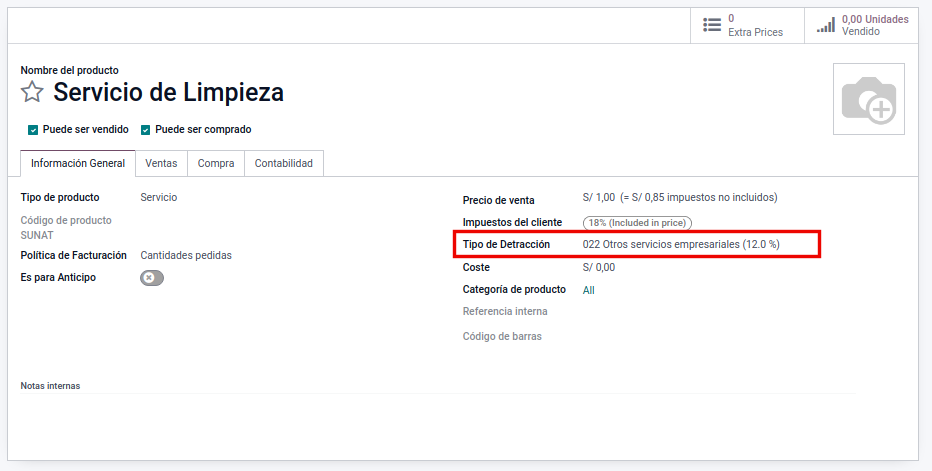Click the Servicio de Limpieza product name
The width and height of the screenshot is (932, 471).
pyautogui.click(x=168, y=93)
